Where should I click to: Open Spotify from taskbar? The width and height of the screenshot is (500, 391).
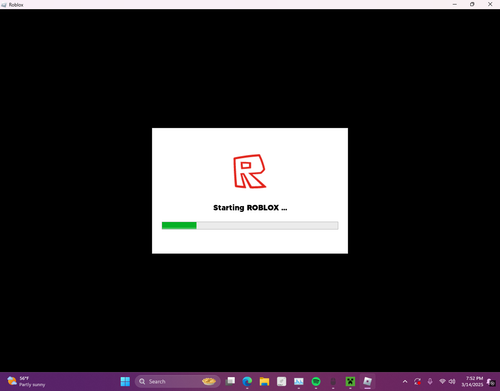pyautogui.click(x=316, y=381)
